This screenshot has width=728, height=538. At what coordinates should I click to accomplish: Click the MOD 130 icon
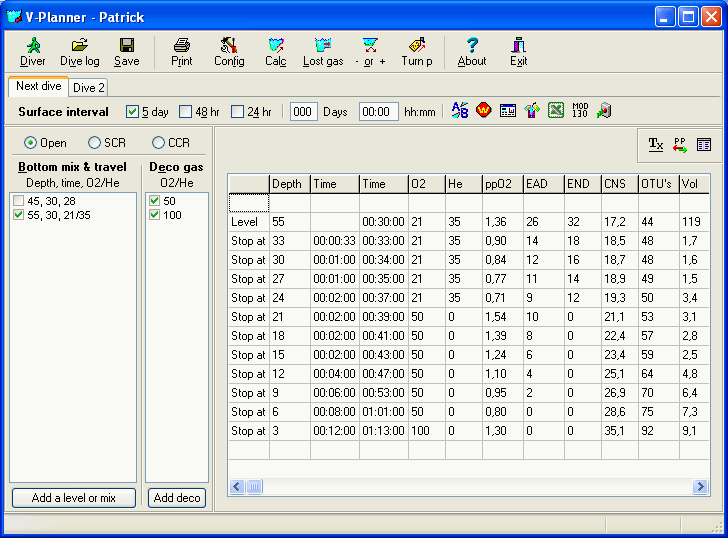pyautogui.click(x=580, y=111)
